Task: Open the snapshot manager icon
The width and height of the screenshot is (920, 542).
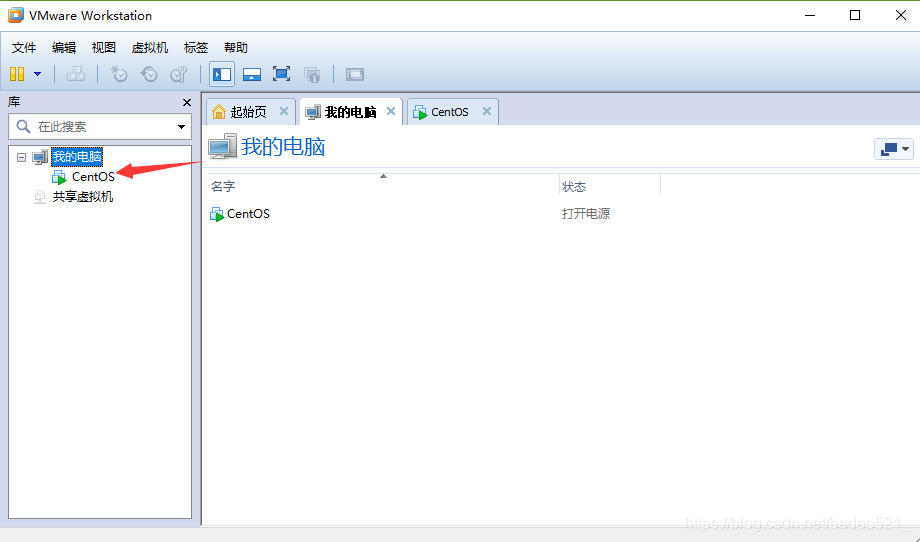Action: (178, 74)
